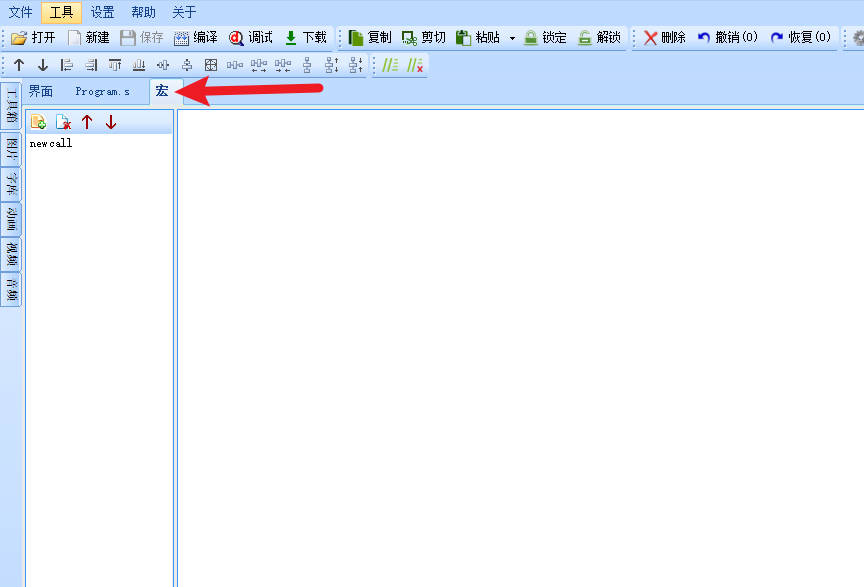Open the 音频 side panel tab
864x587 pixels.
point(11,289)
